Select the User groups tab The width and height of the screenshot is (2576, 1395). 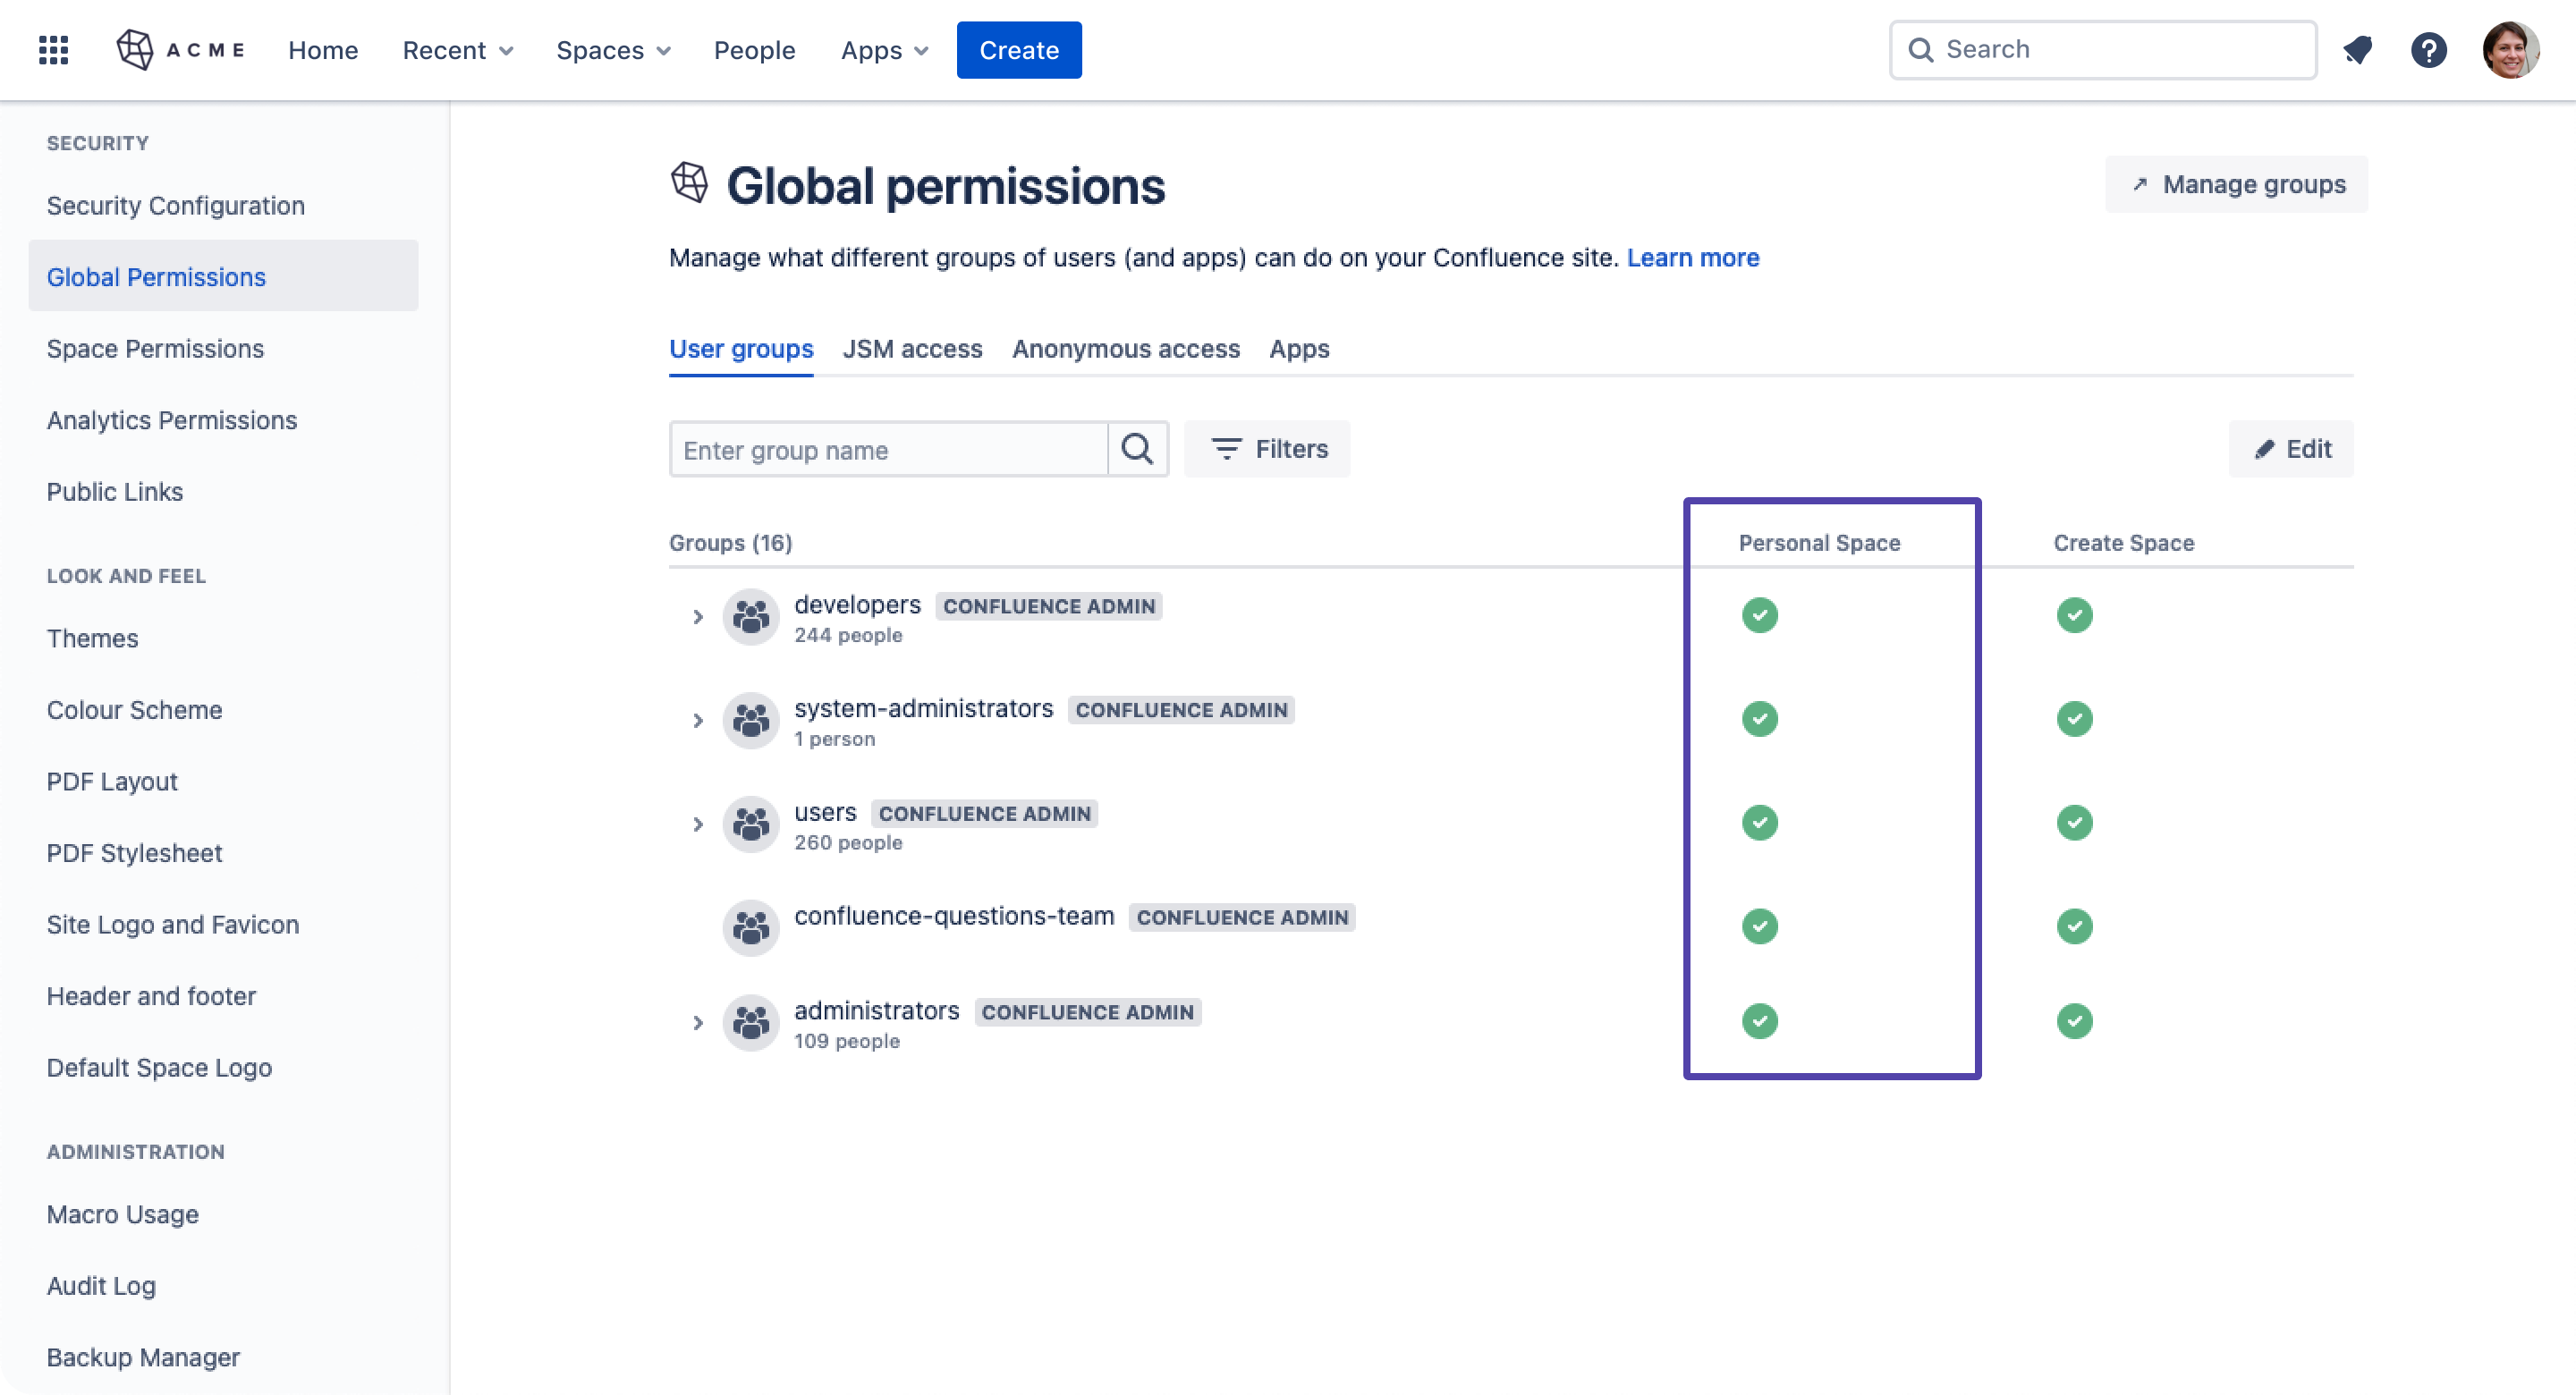coord(741,349)
